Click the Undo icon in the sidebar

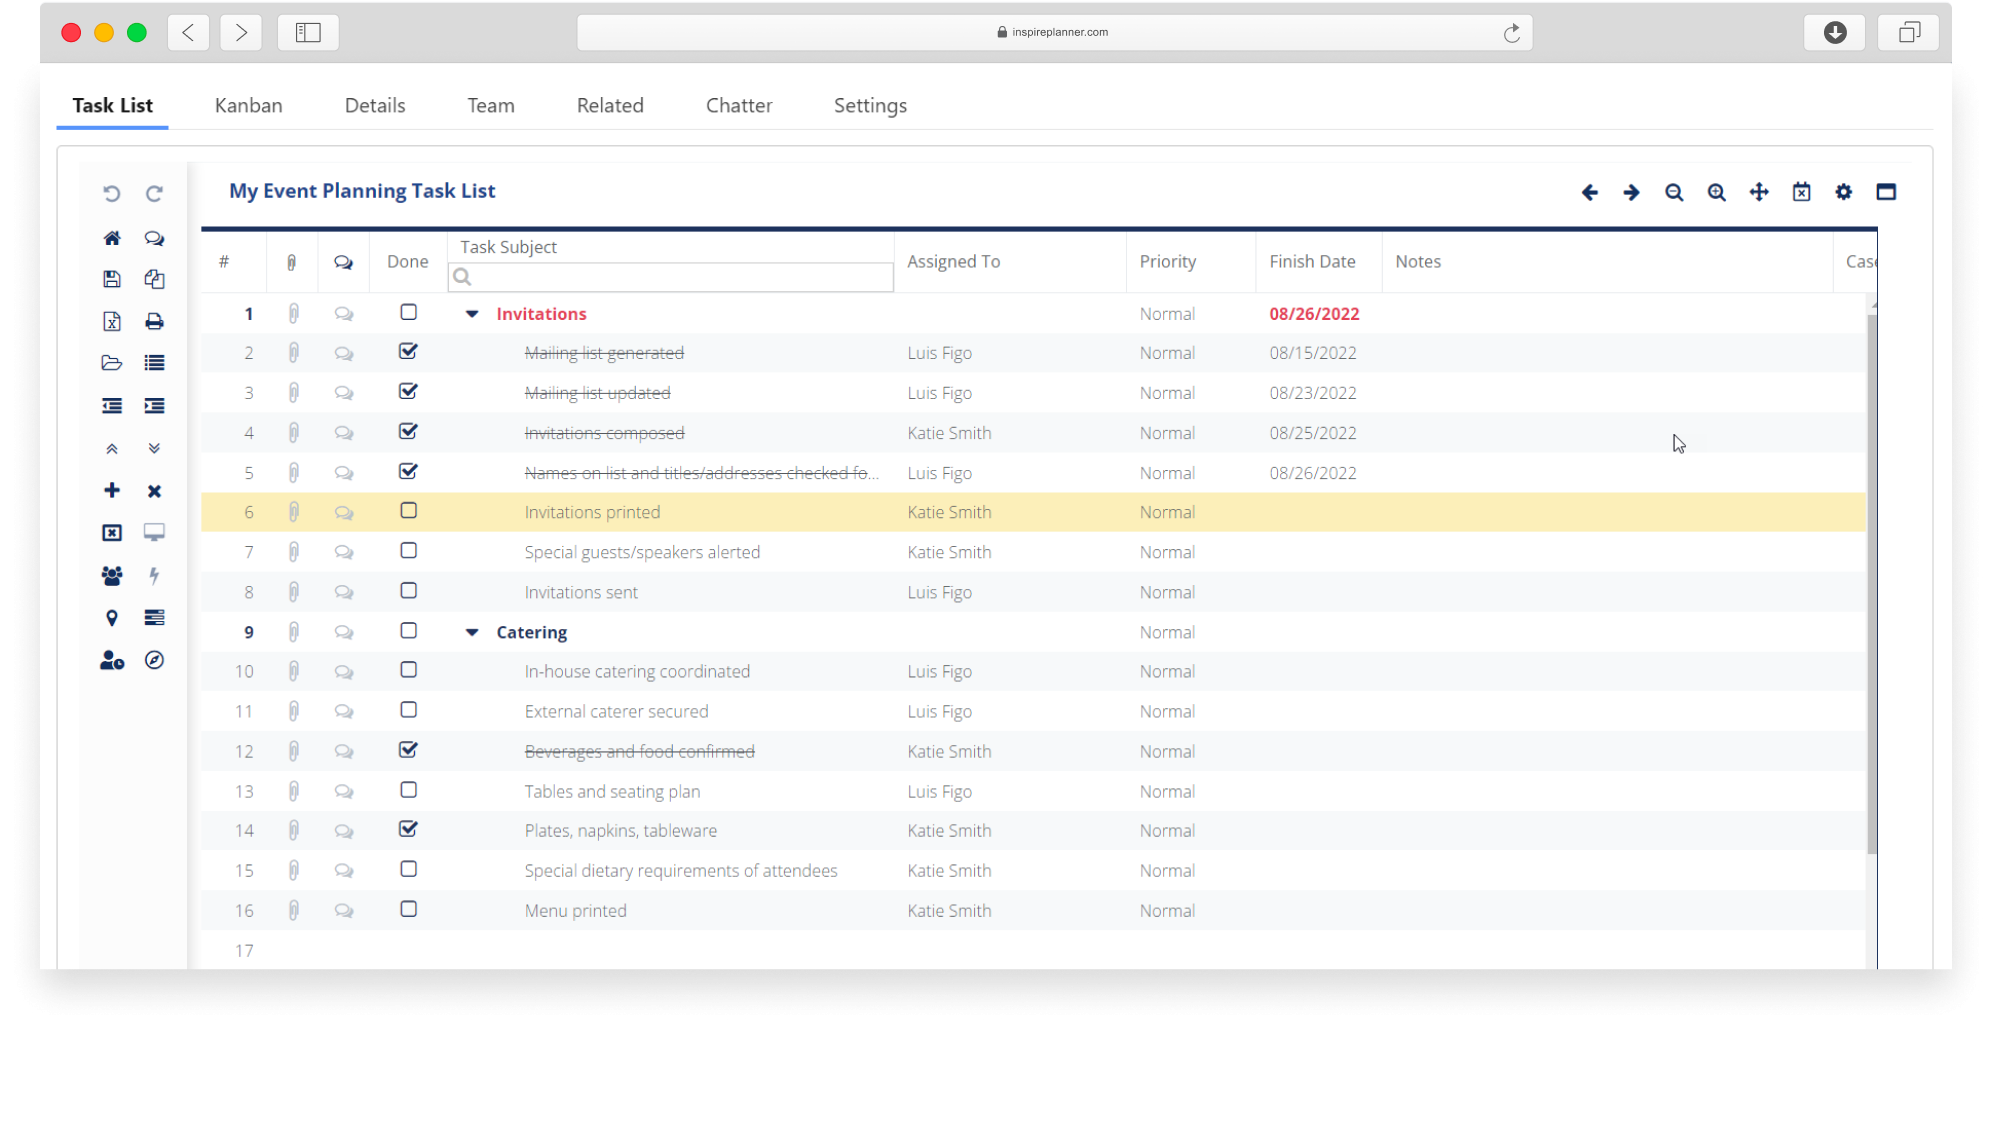click(x=112, y=193)
